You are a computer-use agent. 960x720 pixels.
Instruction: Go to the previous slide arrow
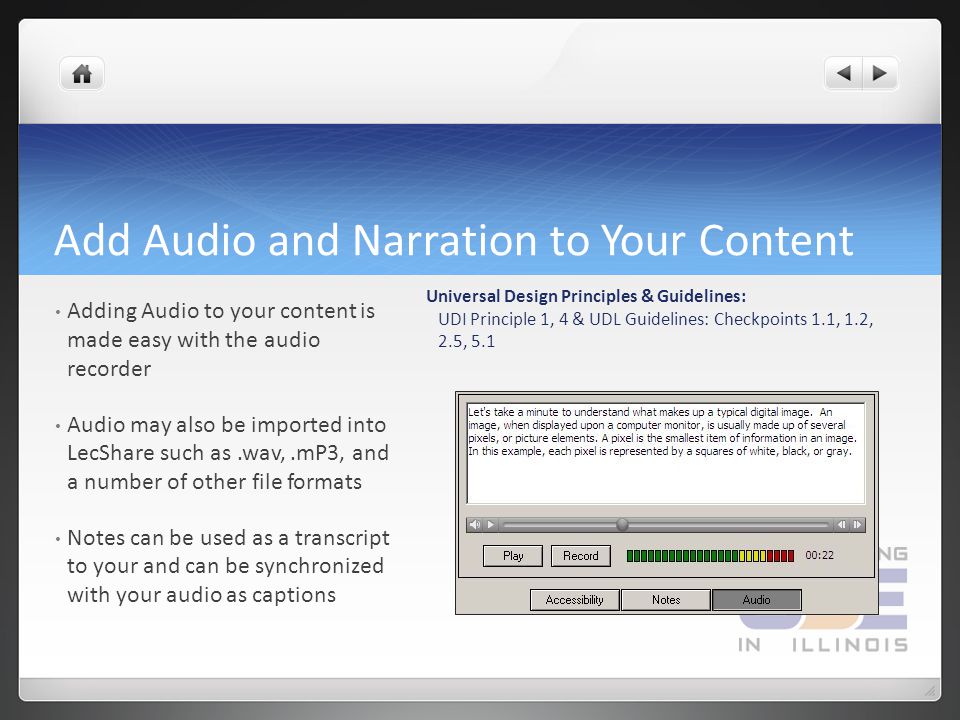(843, 73)
